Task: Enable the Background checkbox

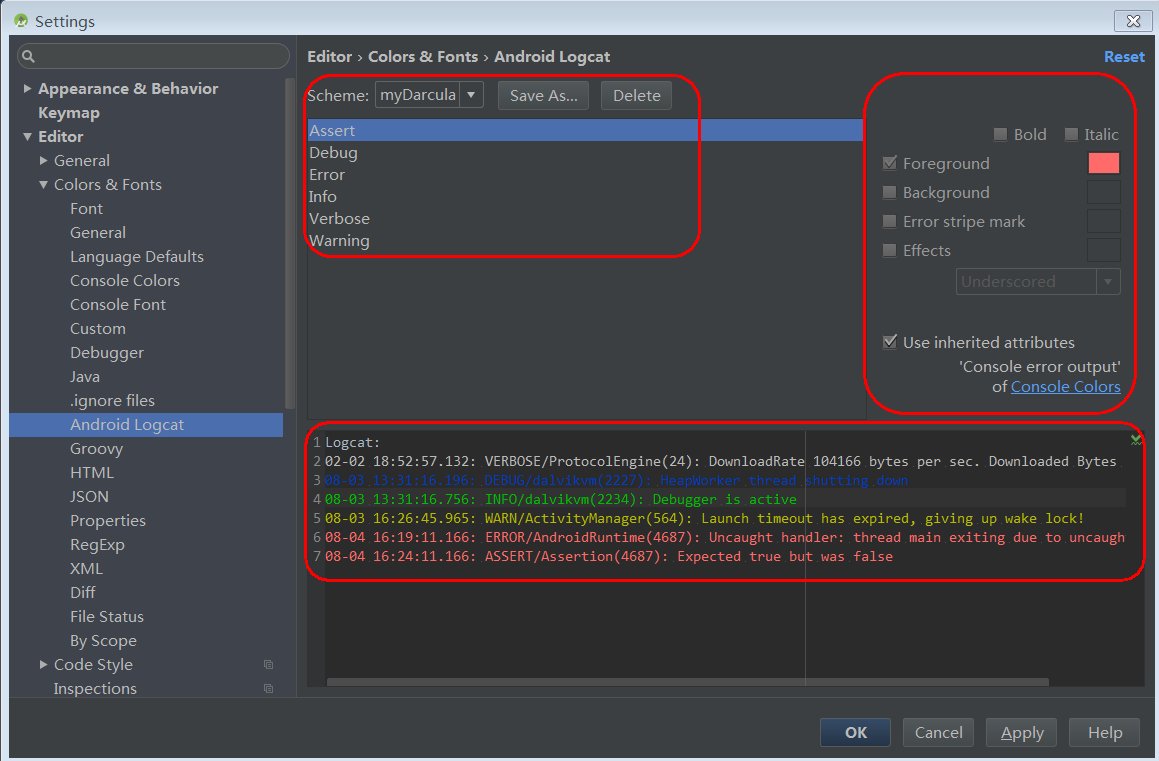Action: tap(890, 192)
